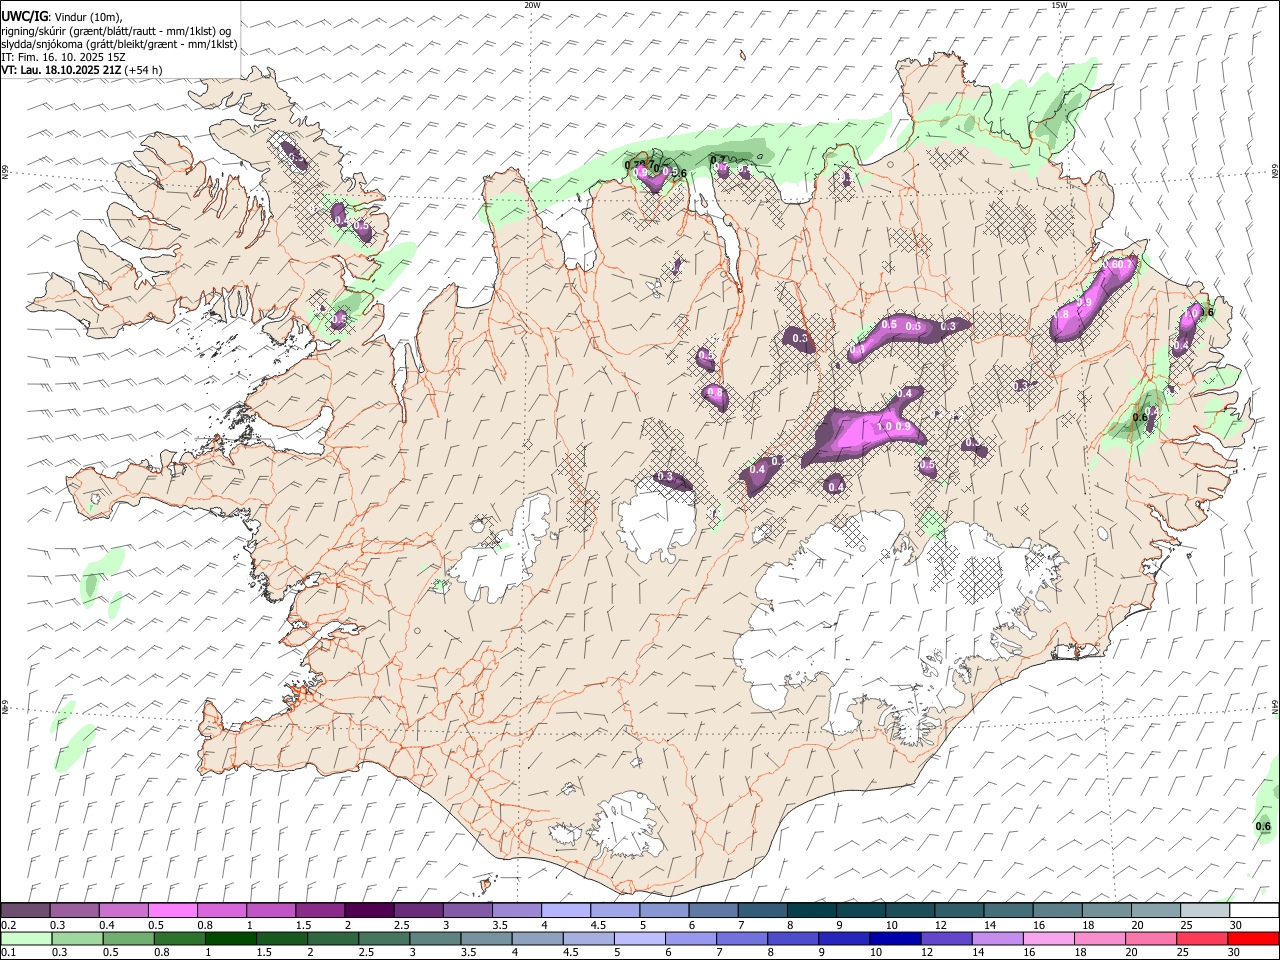Image resolution: width=1280 pixels, height=960 pixels.
Task: Select the 'rigning/skúrir (grænt/blátt/rautt - mm/1klst) og' line
Action: coord(116,31)
